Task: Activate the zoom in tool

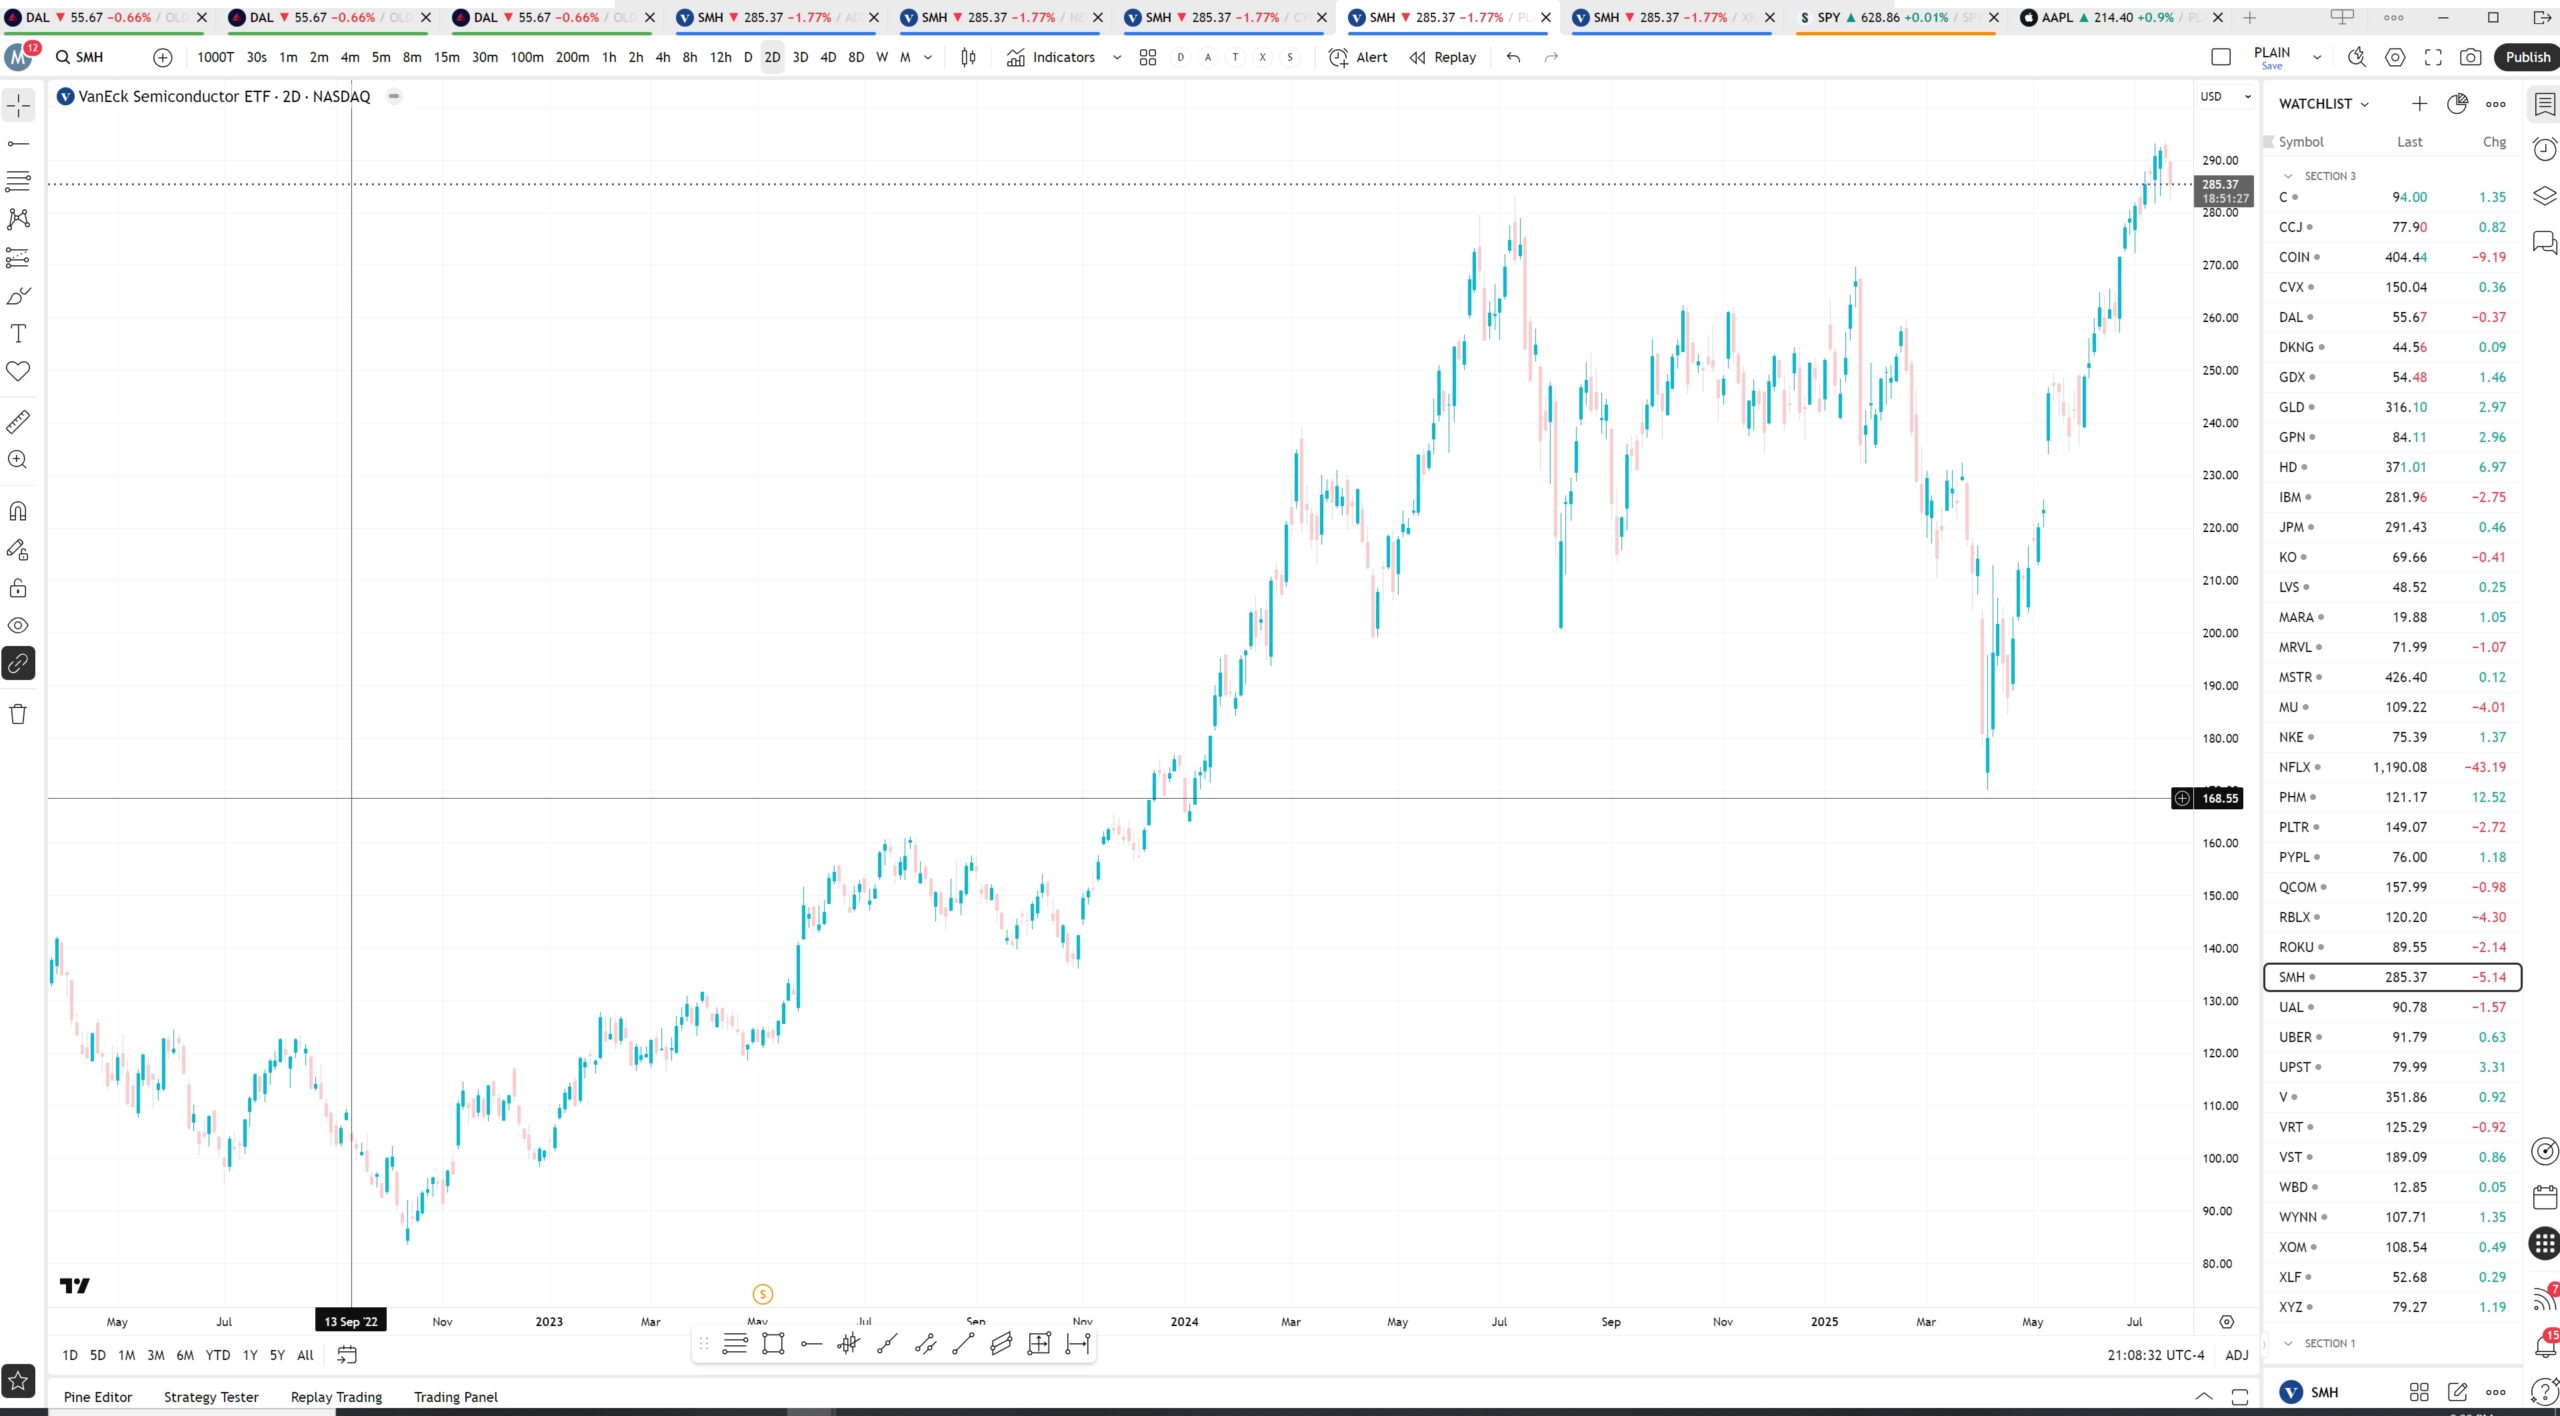Action: coord(18,460)
